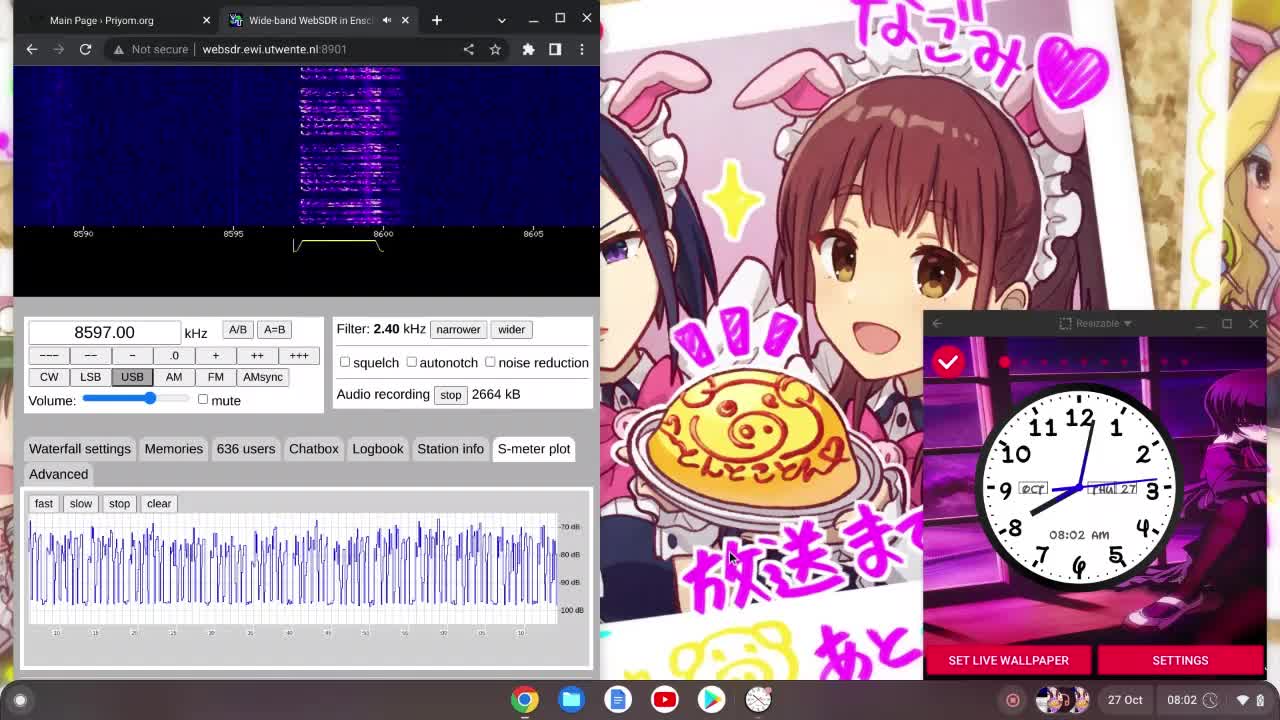Reload the WebSDR page
The height and width of the screenshot is (720, 1280).
point(85,49)
